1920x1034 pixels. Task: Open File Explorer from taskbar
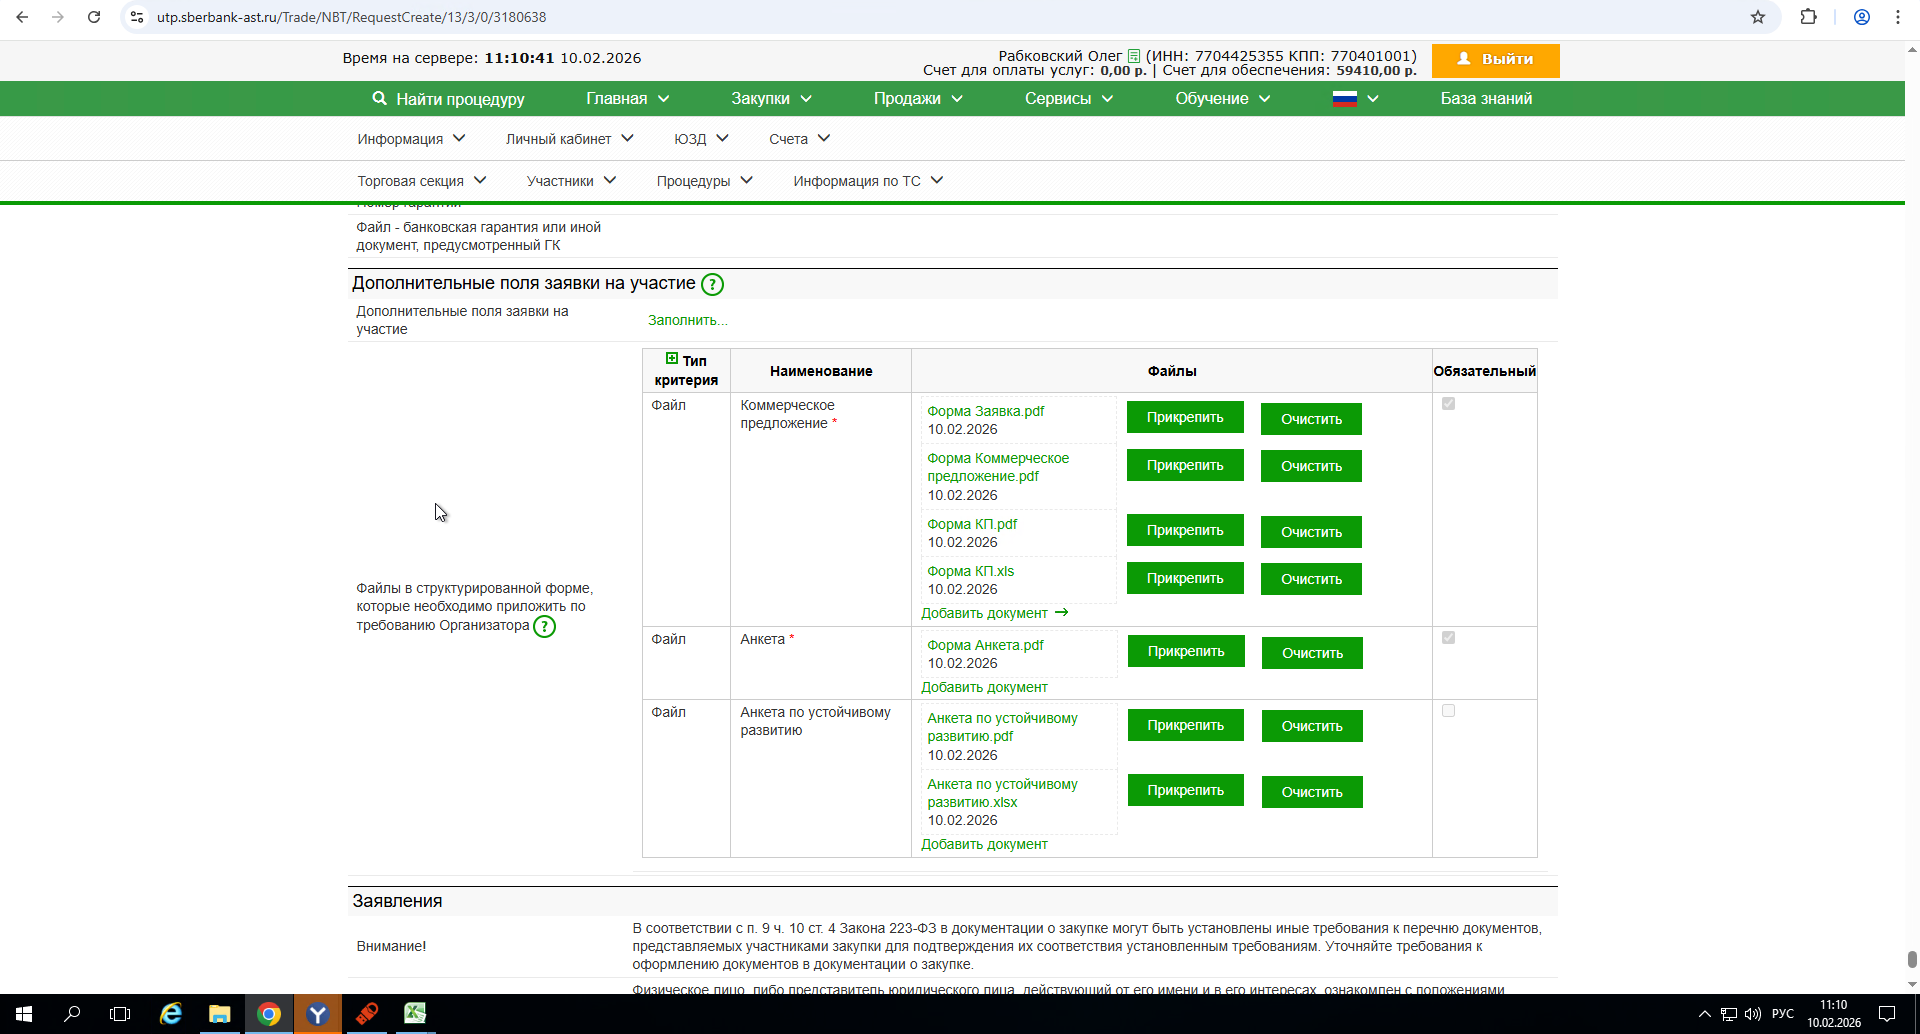point(220,1014)
